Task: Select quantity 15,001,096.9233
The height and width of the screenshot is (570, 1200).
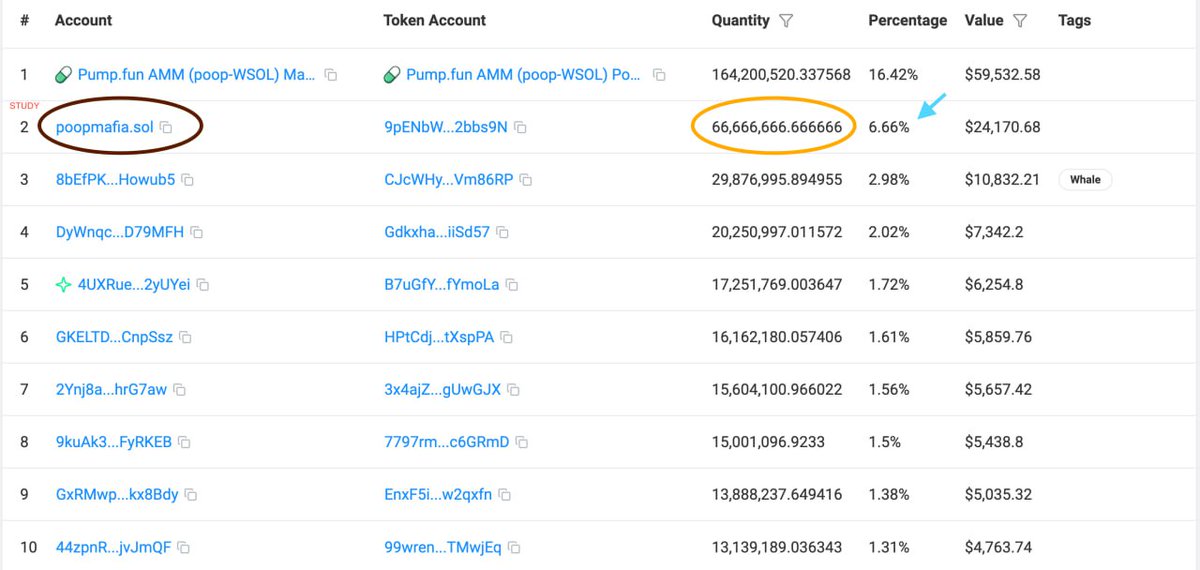Action: click(768, 442)
